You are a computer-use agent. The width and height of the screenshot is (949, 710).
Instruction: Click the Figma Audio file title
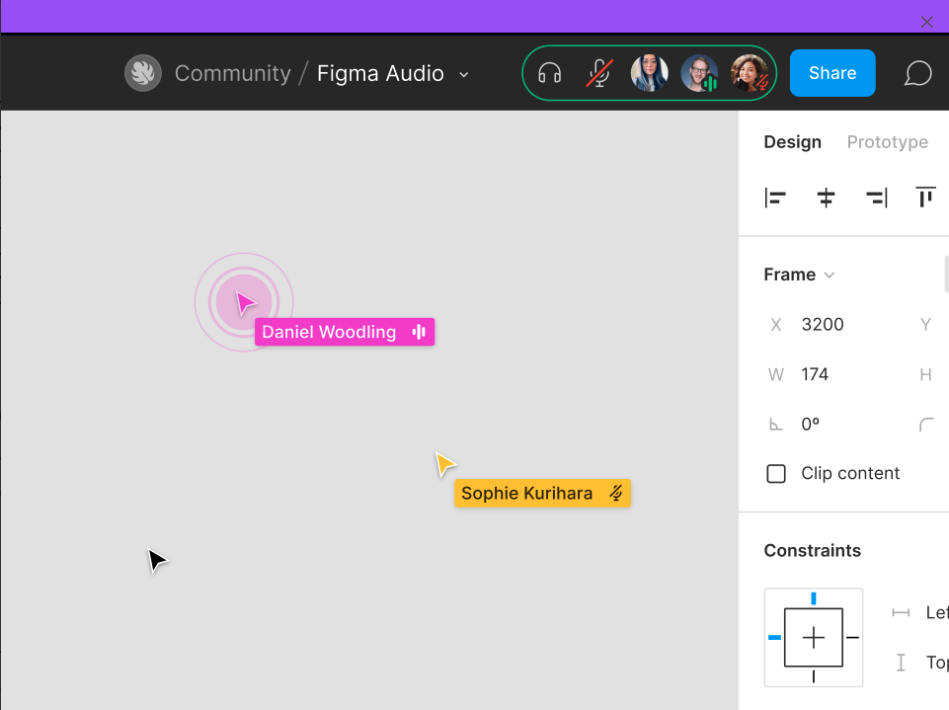[x=381, y=73]
